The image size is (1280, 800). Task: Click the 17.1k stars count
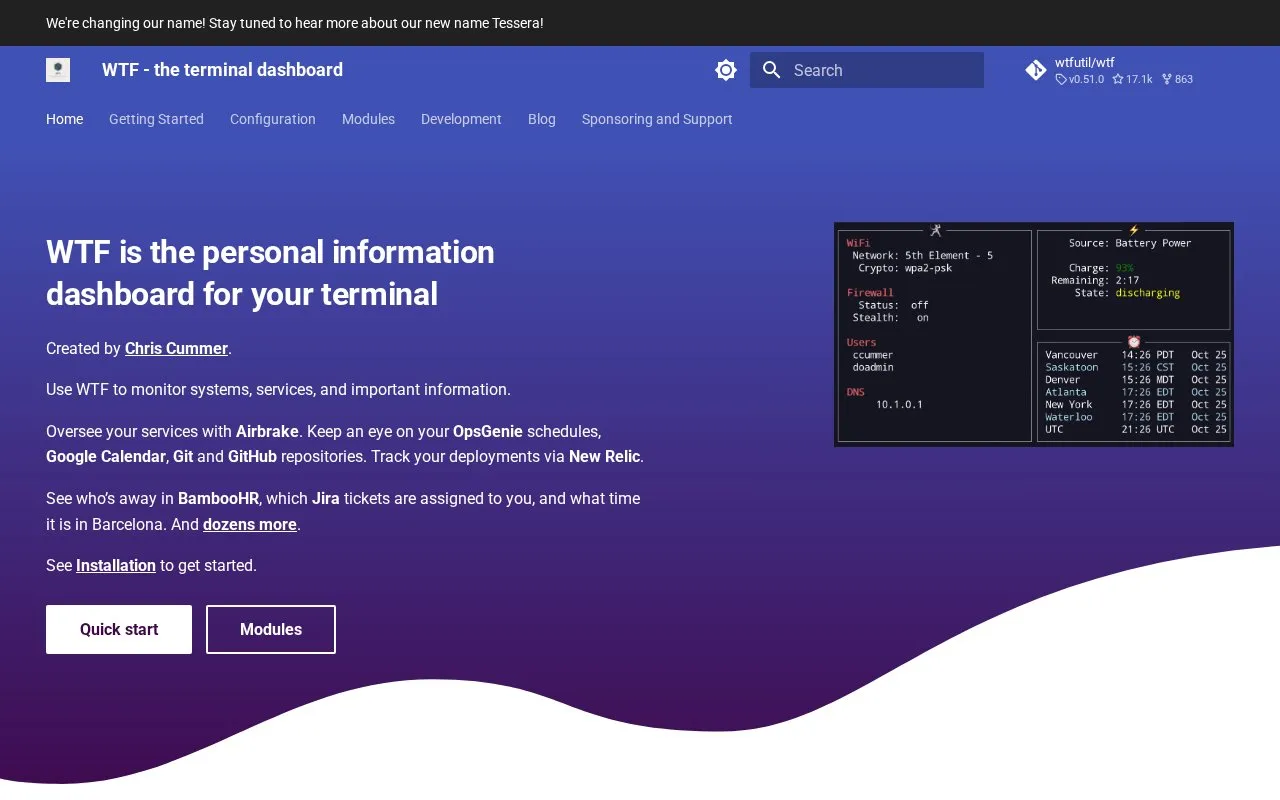point(1133,79)
